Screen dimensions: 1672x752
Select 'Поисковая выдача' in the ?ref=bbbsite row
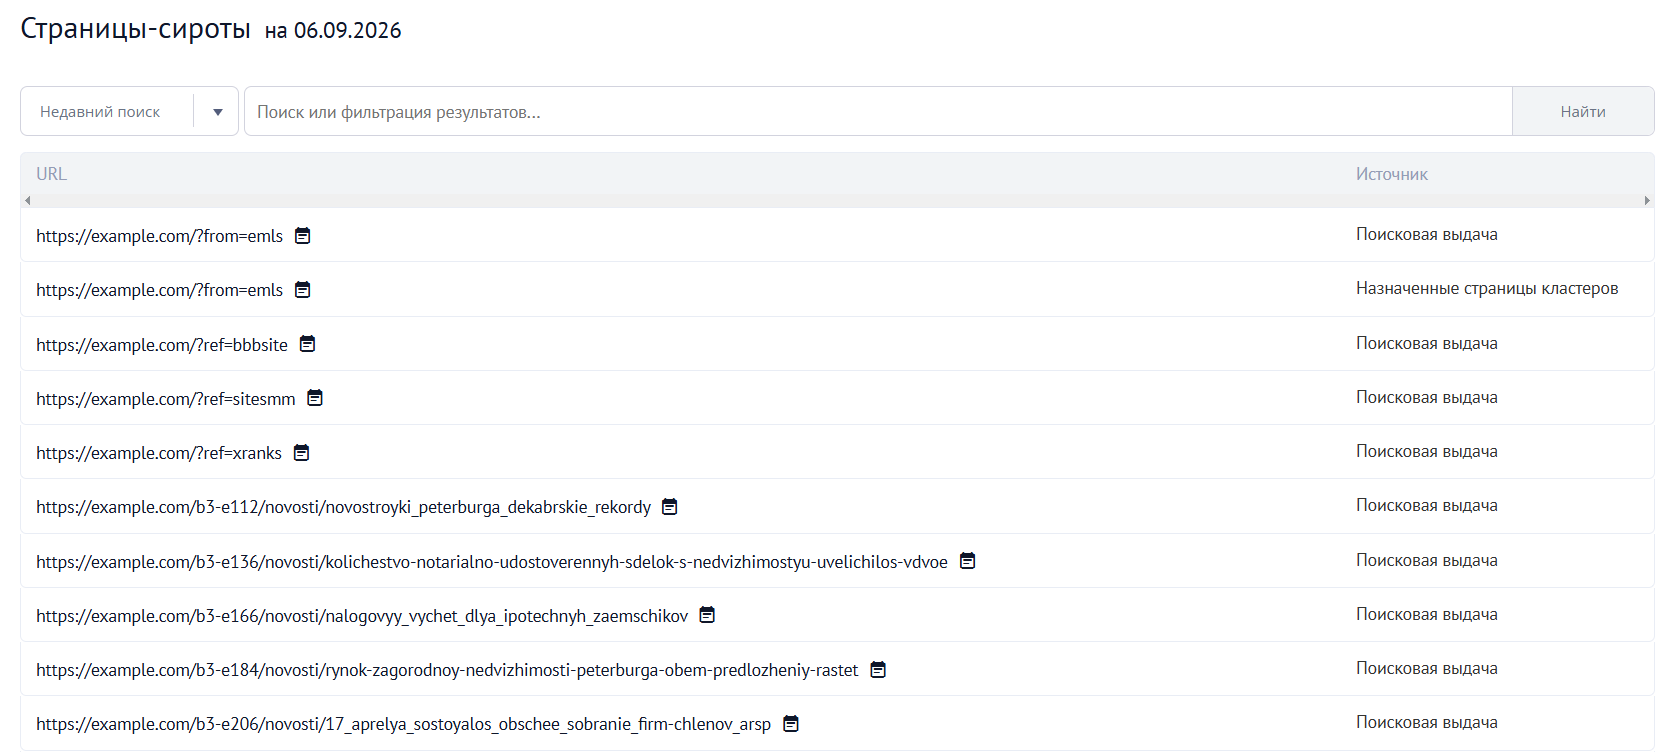(x=1427, y=343)
